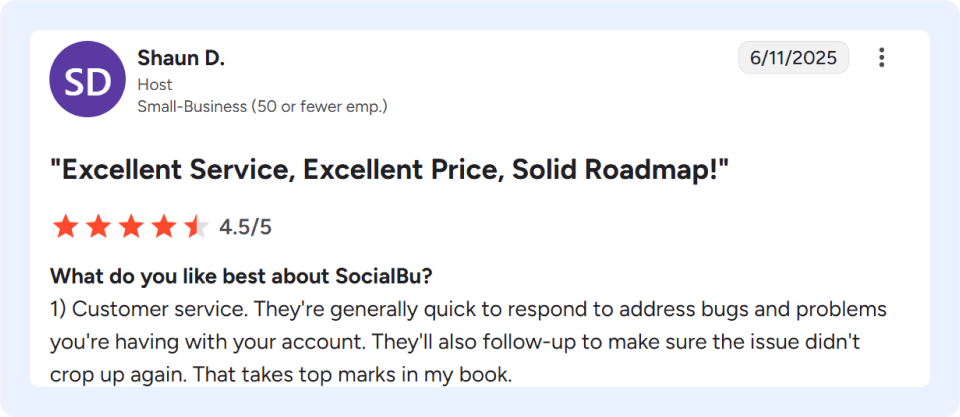Viewport: 960px width, 417px height.
Task: Open the three-dot options menu
Action: click(882, 58)
